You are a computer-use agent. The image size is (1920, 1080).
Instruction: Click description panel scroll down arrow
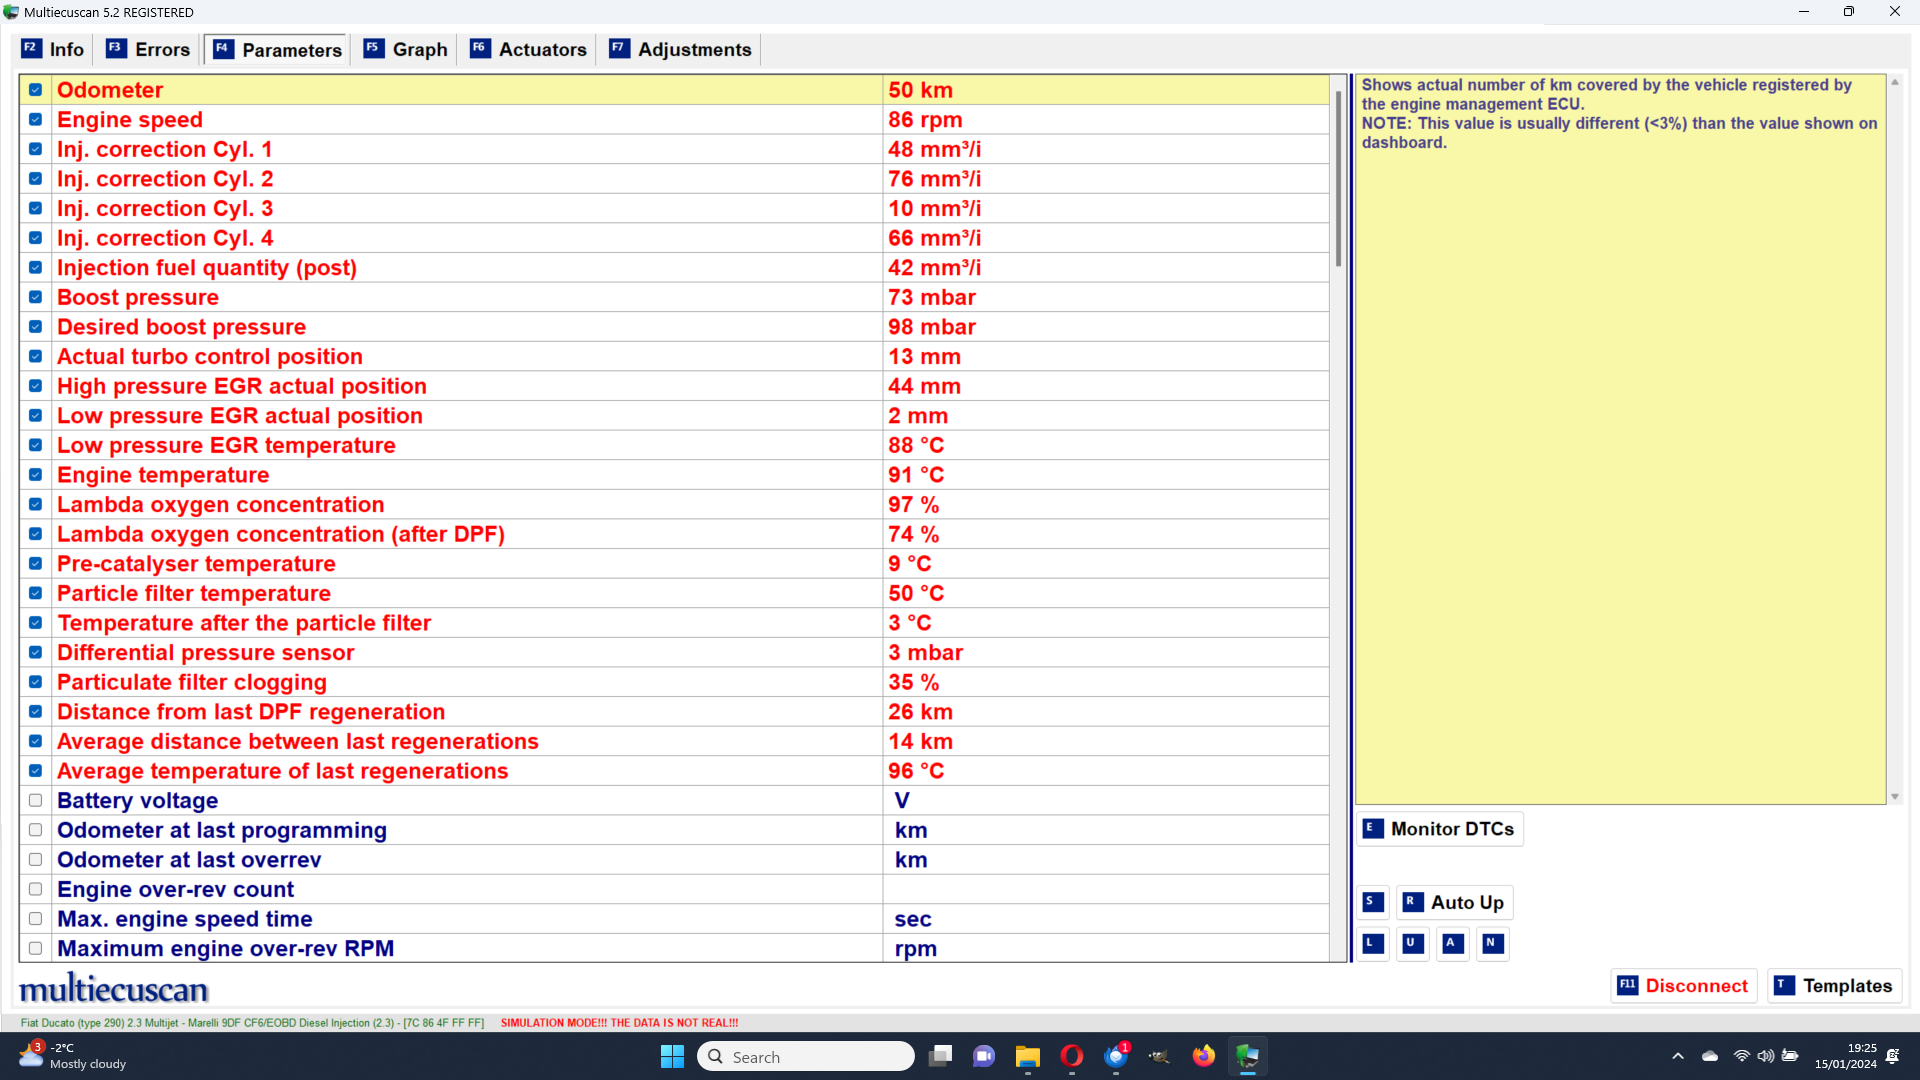[1895, 797]
